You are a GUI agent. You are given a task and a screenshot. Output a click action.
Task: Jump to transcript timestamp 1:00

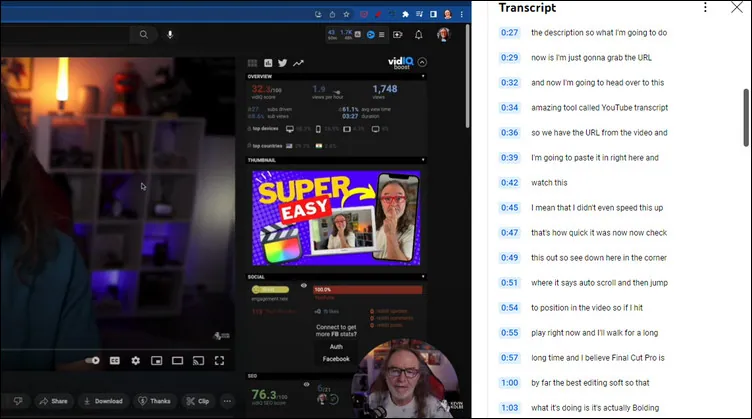click(x=509, y=383)
